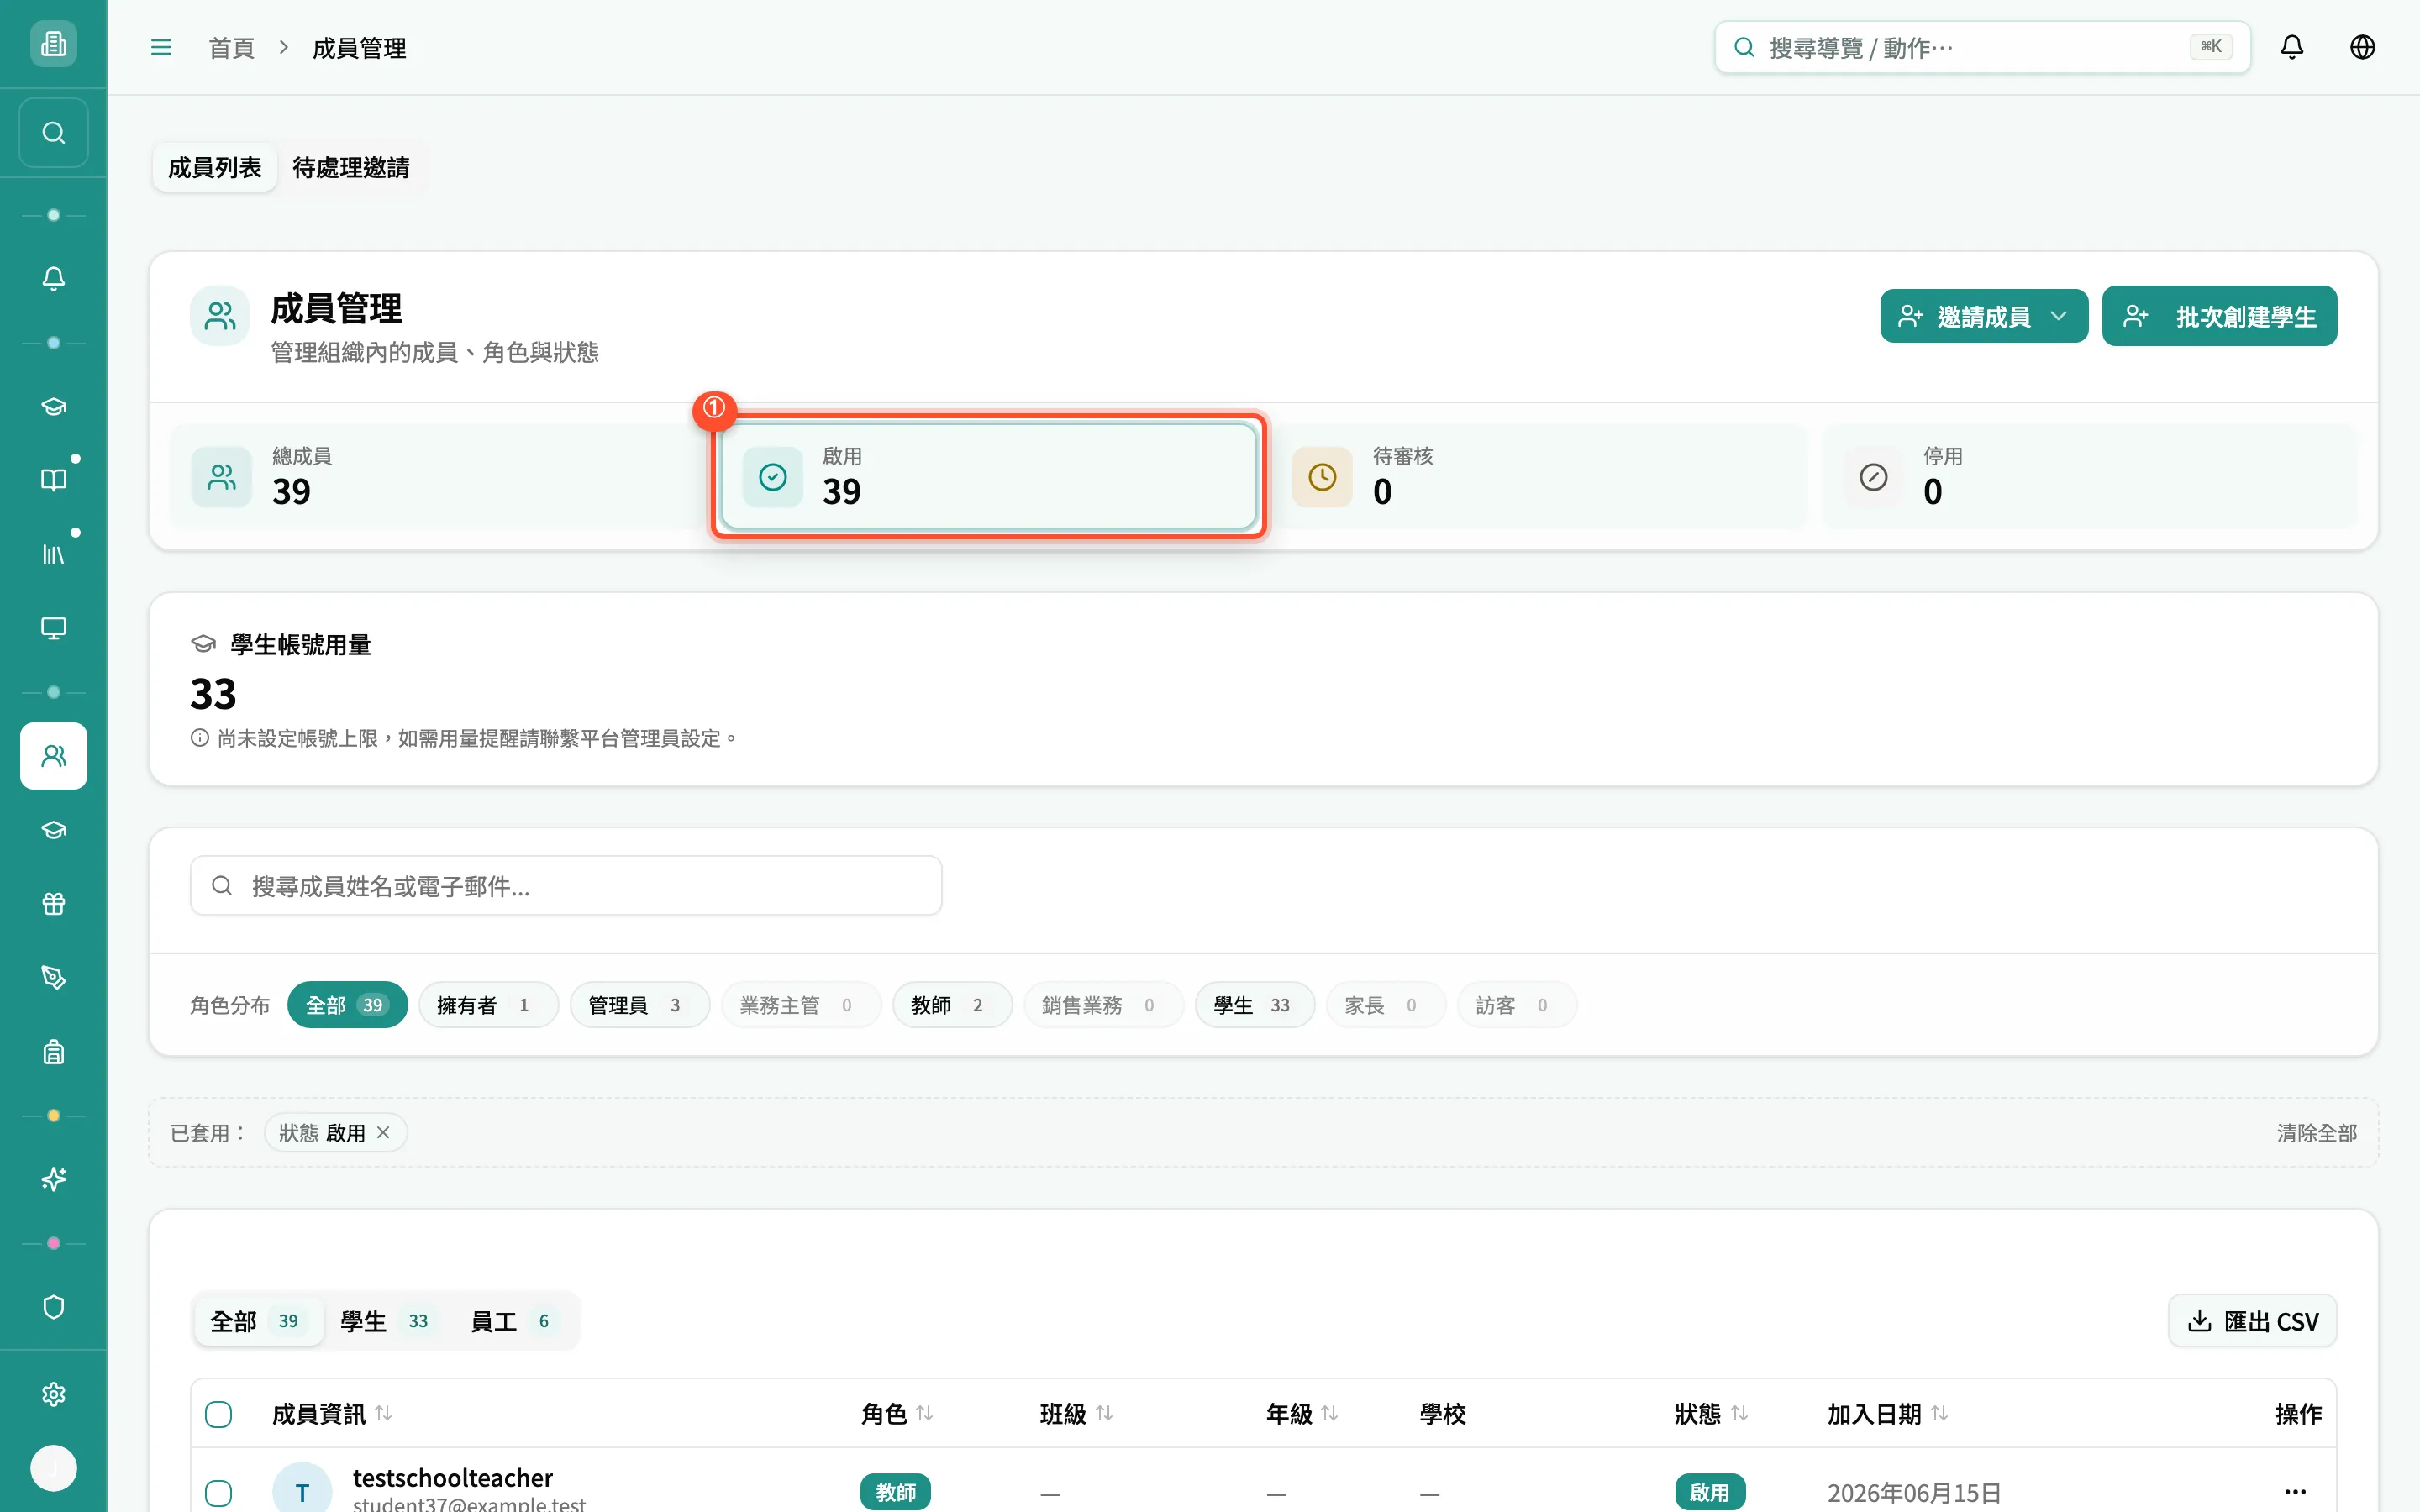Switch to the 待處理邀請 tab
Screen dimensions: 2420x1512
(x=351, y=167)
